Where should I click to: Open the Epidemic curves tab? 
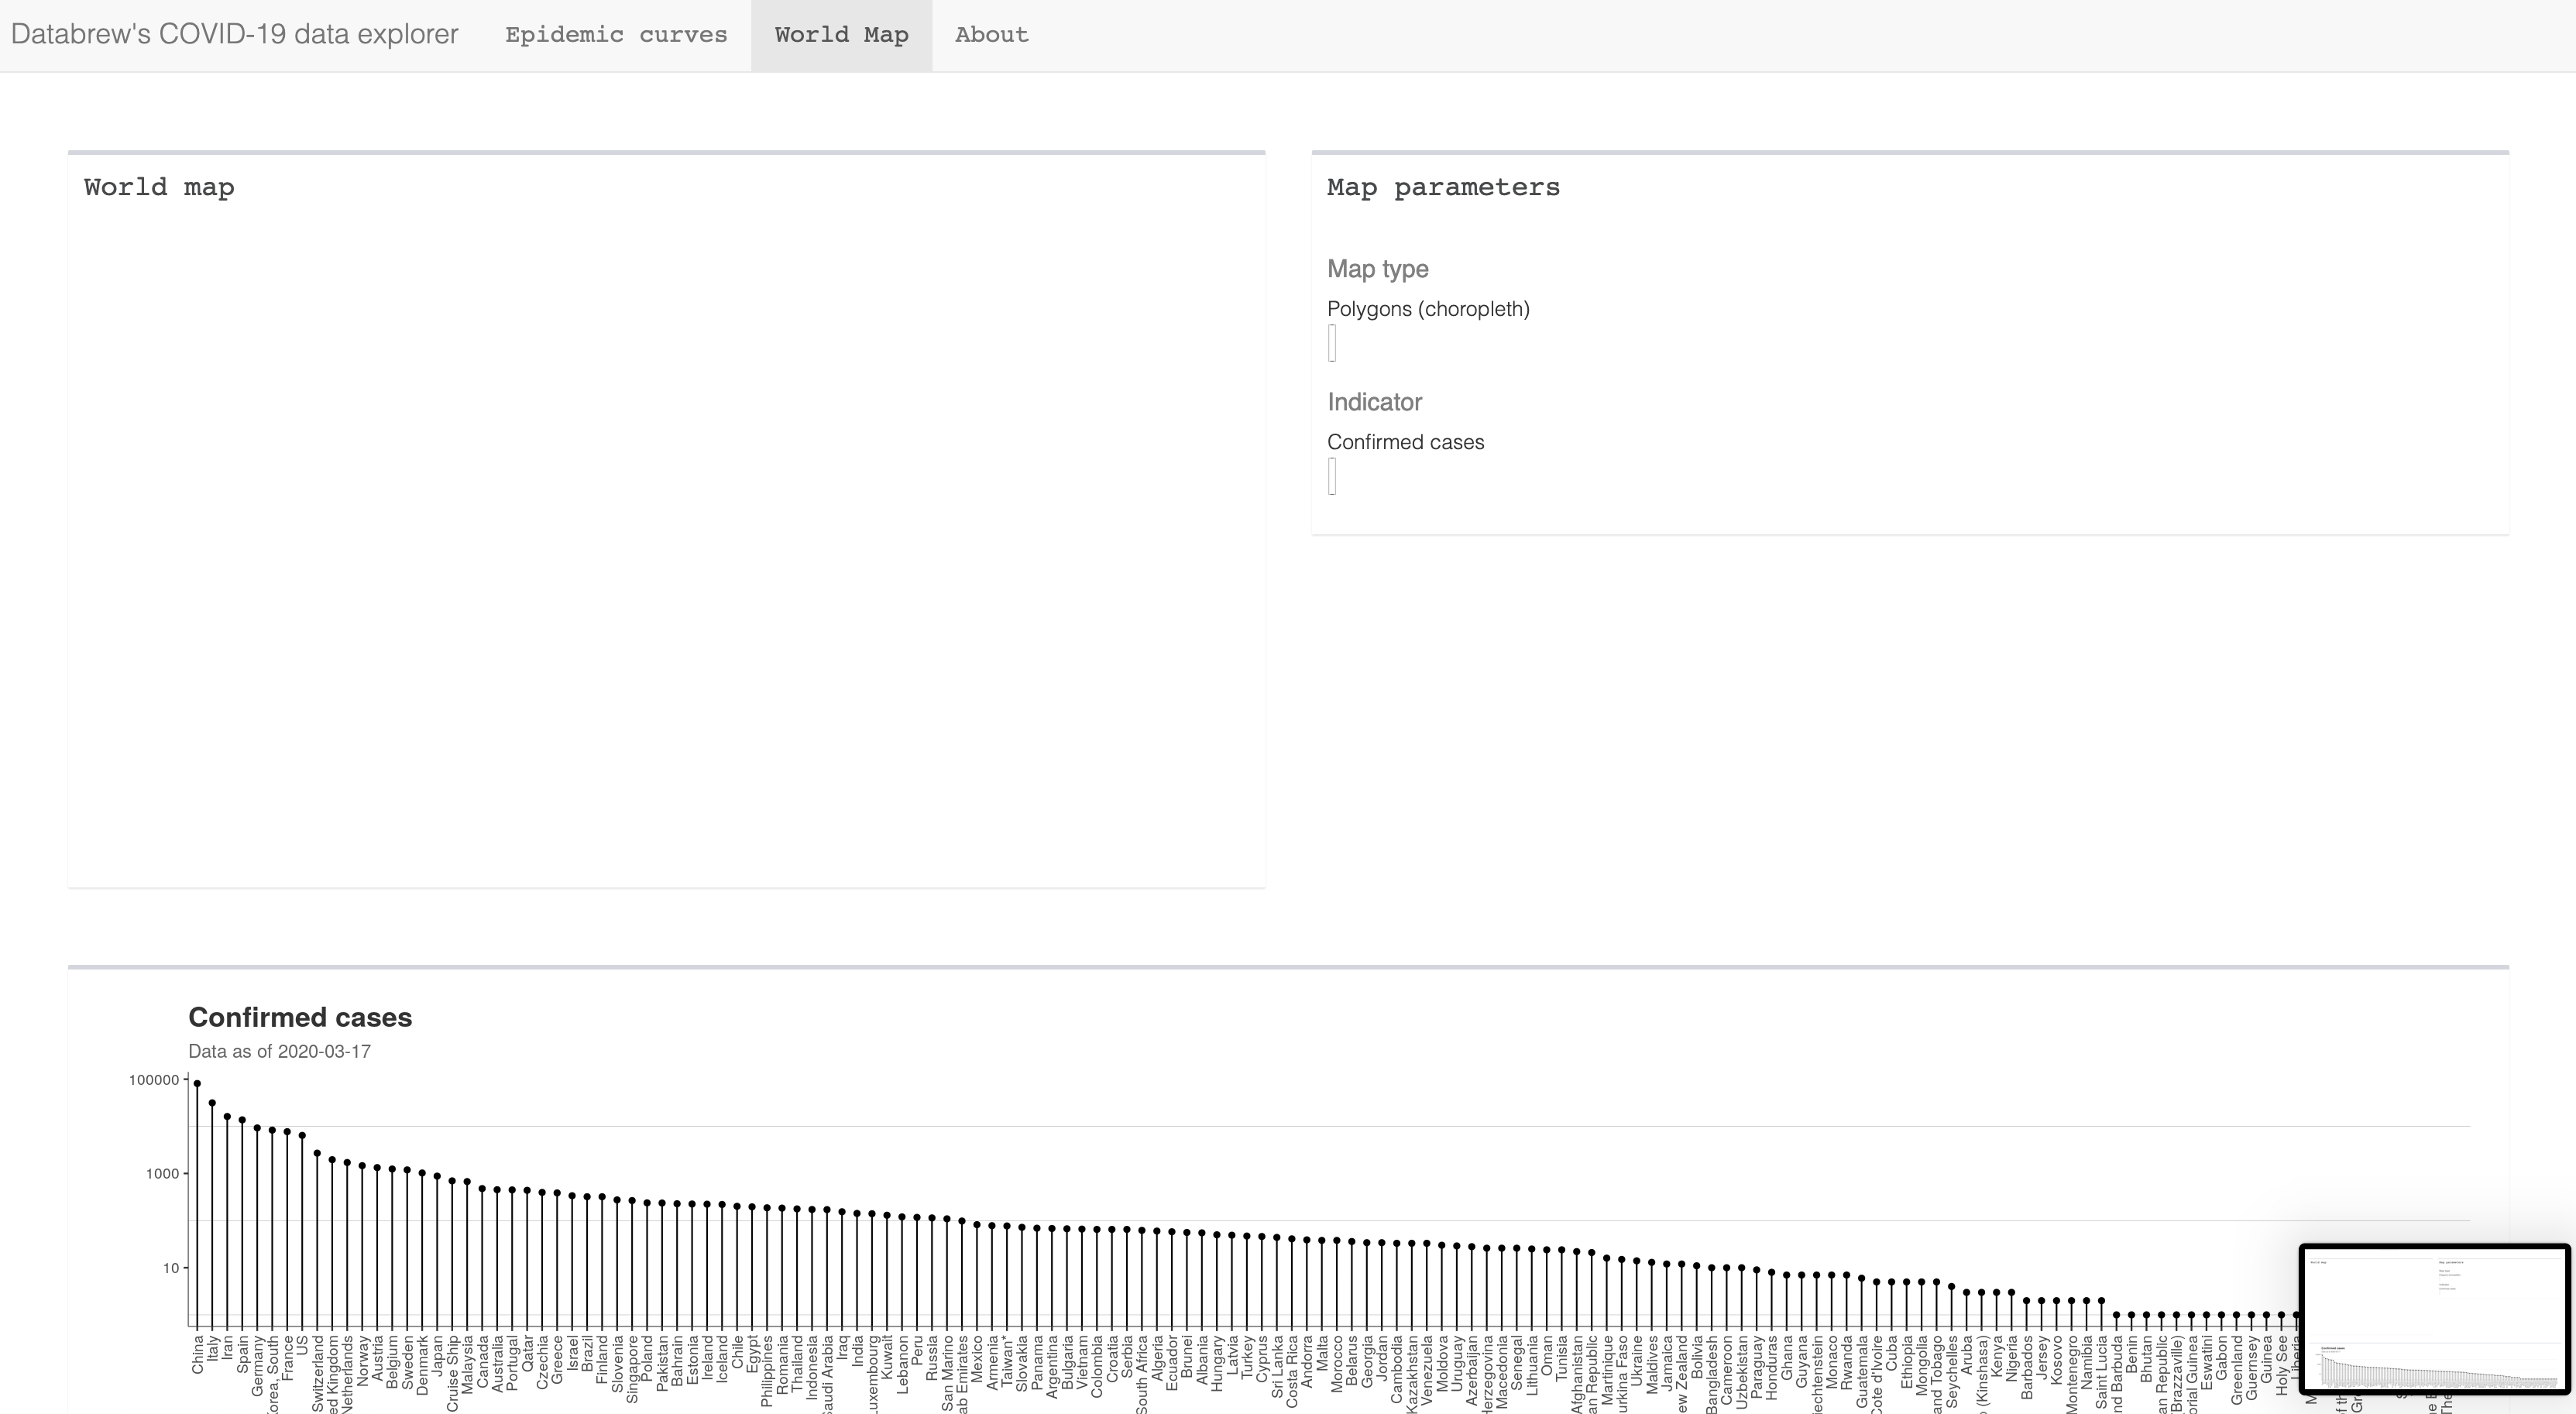point(616,35)
